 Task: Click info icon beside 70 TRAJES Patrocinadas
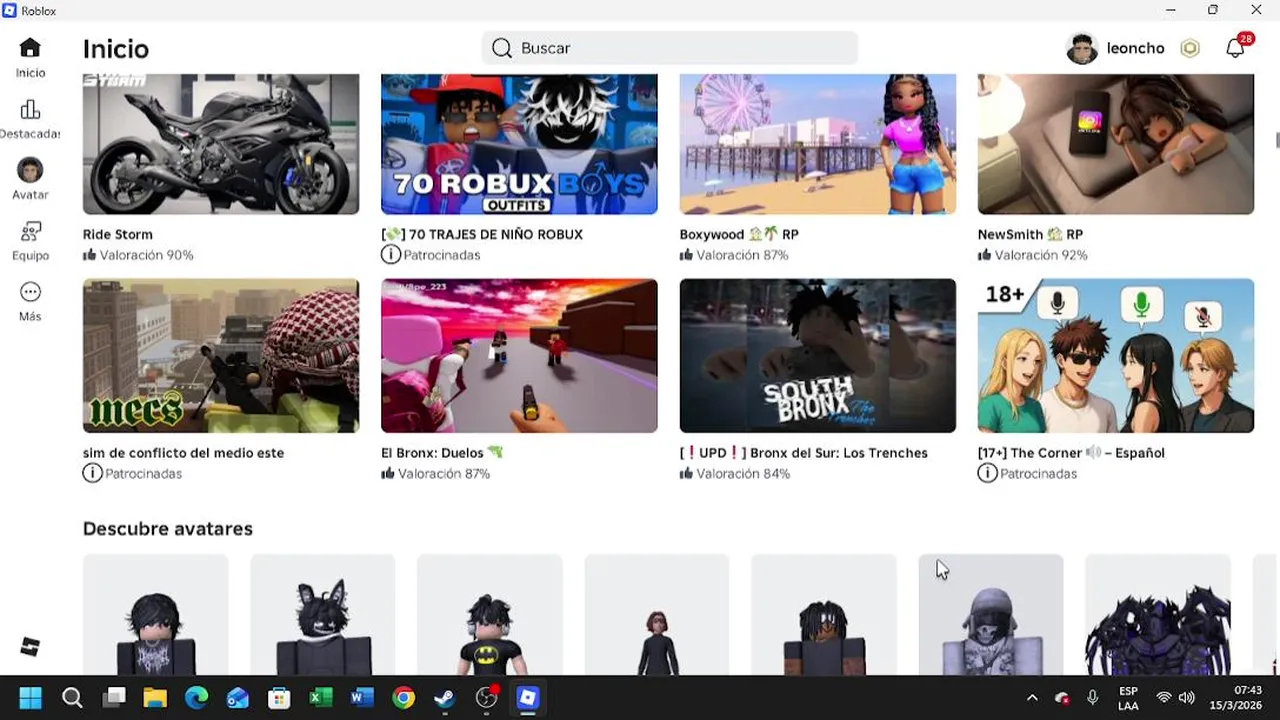[390, 255]
